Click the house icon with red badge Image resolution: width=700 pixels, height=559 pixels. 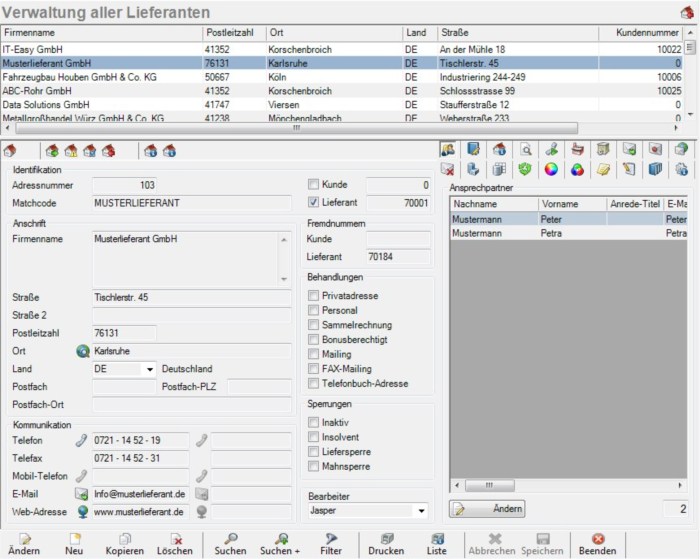pos(108,151)
